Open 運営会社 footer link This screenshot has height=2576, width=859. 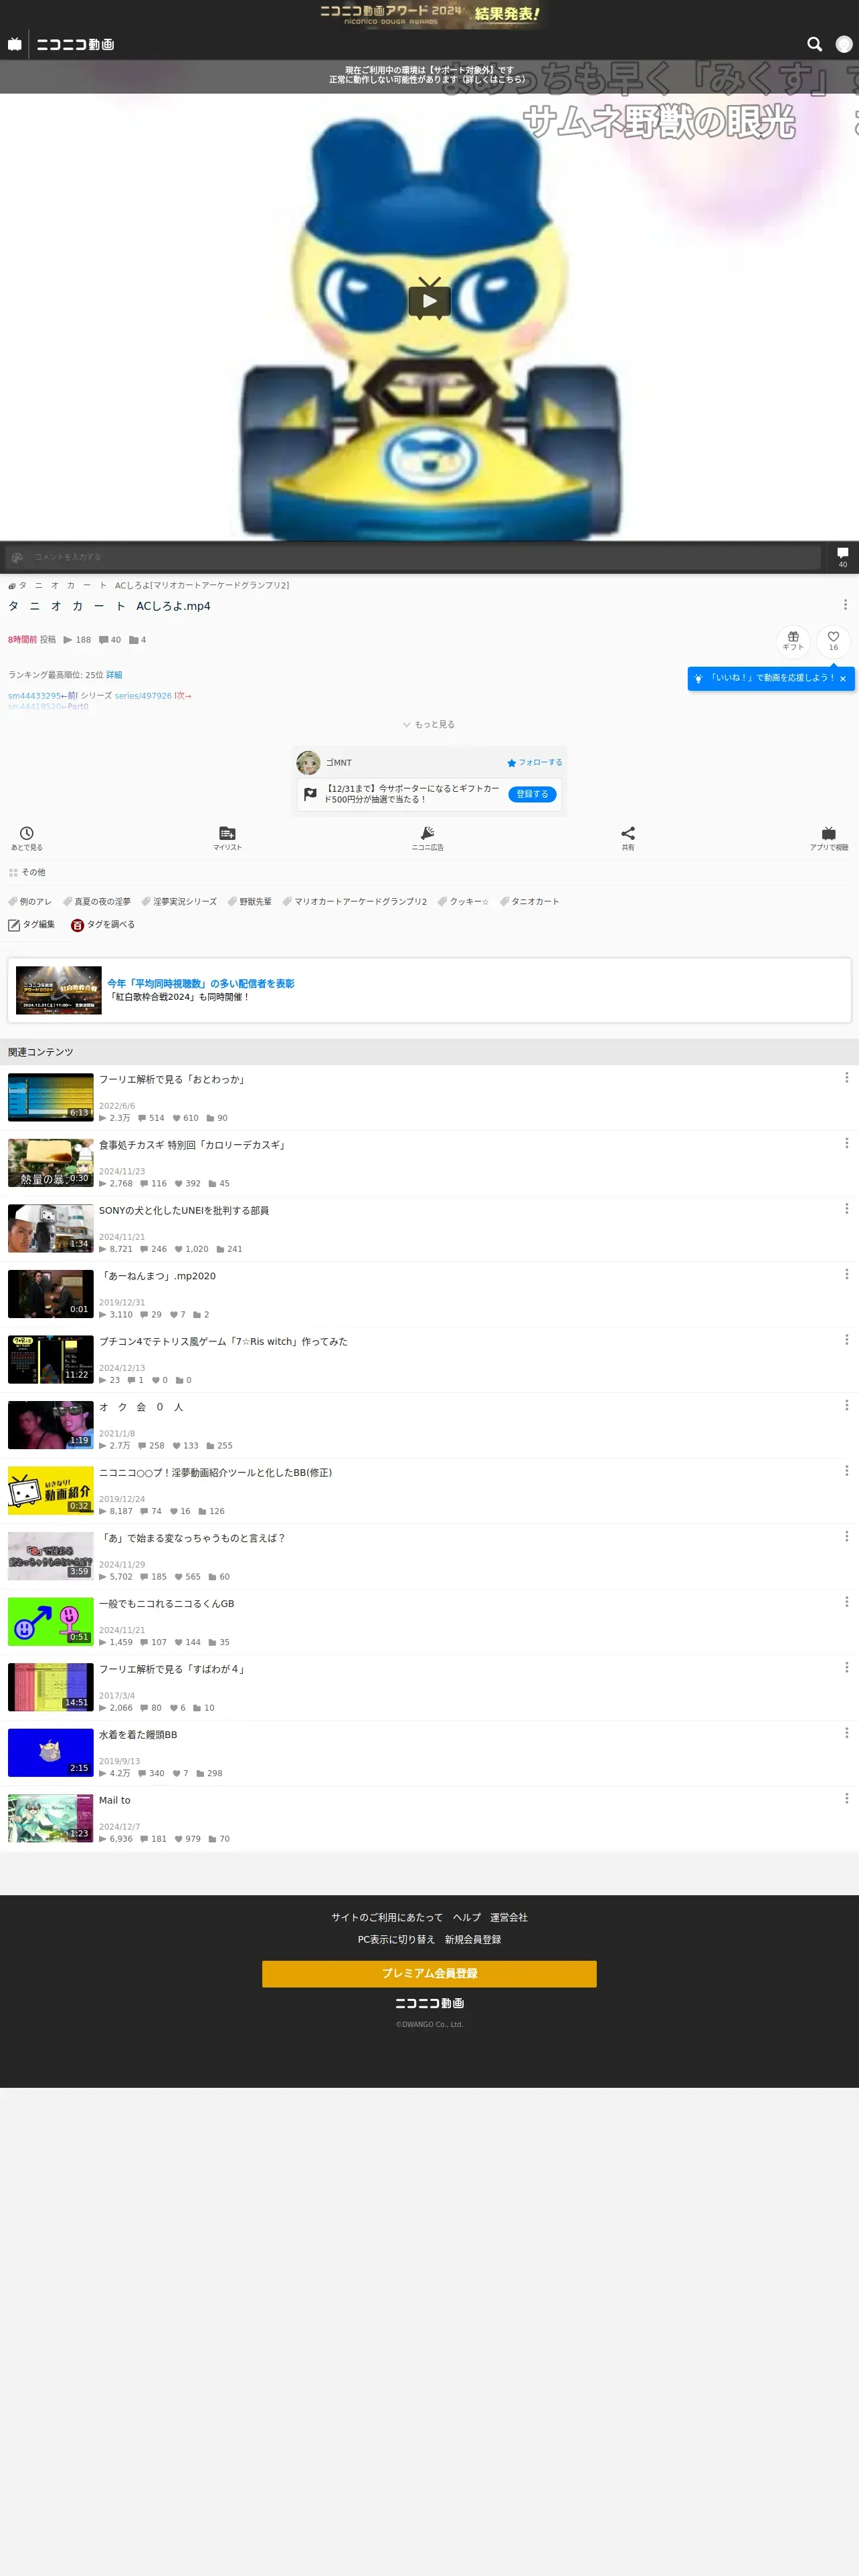[509, 1917]
